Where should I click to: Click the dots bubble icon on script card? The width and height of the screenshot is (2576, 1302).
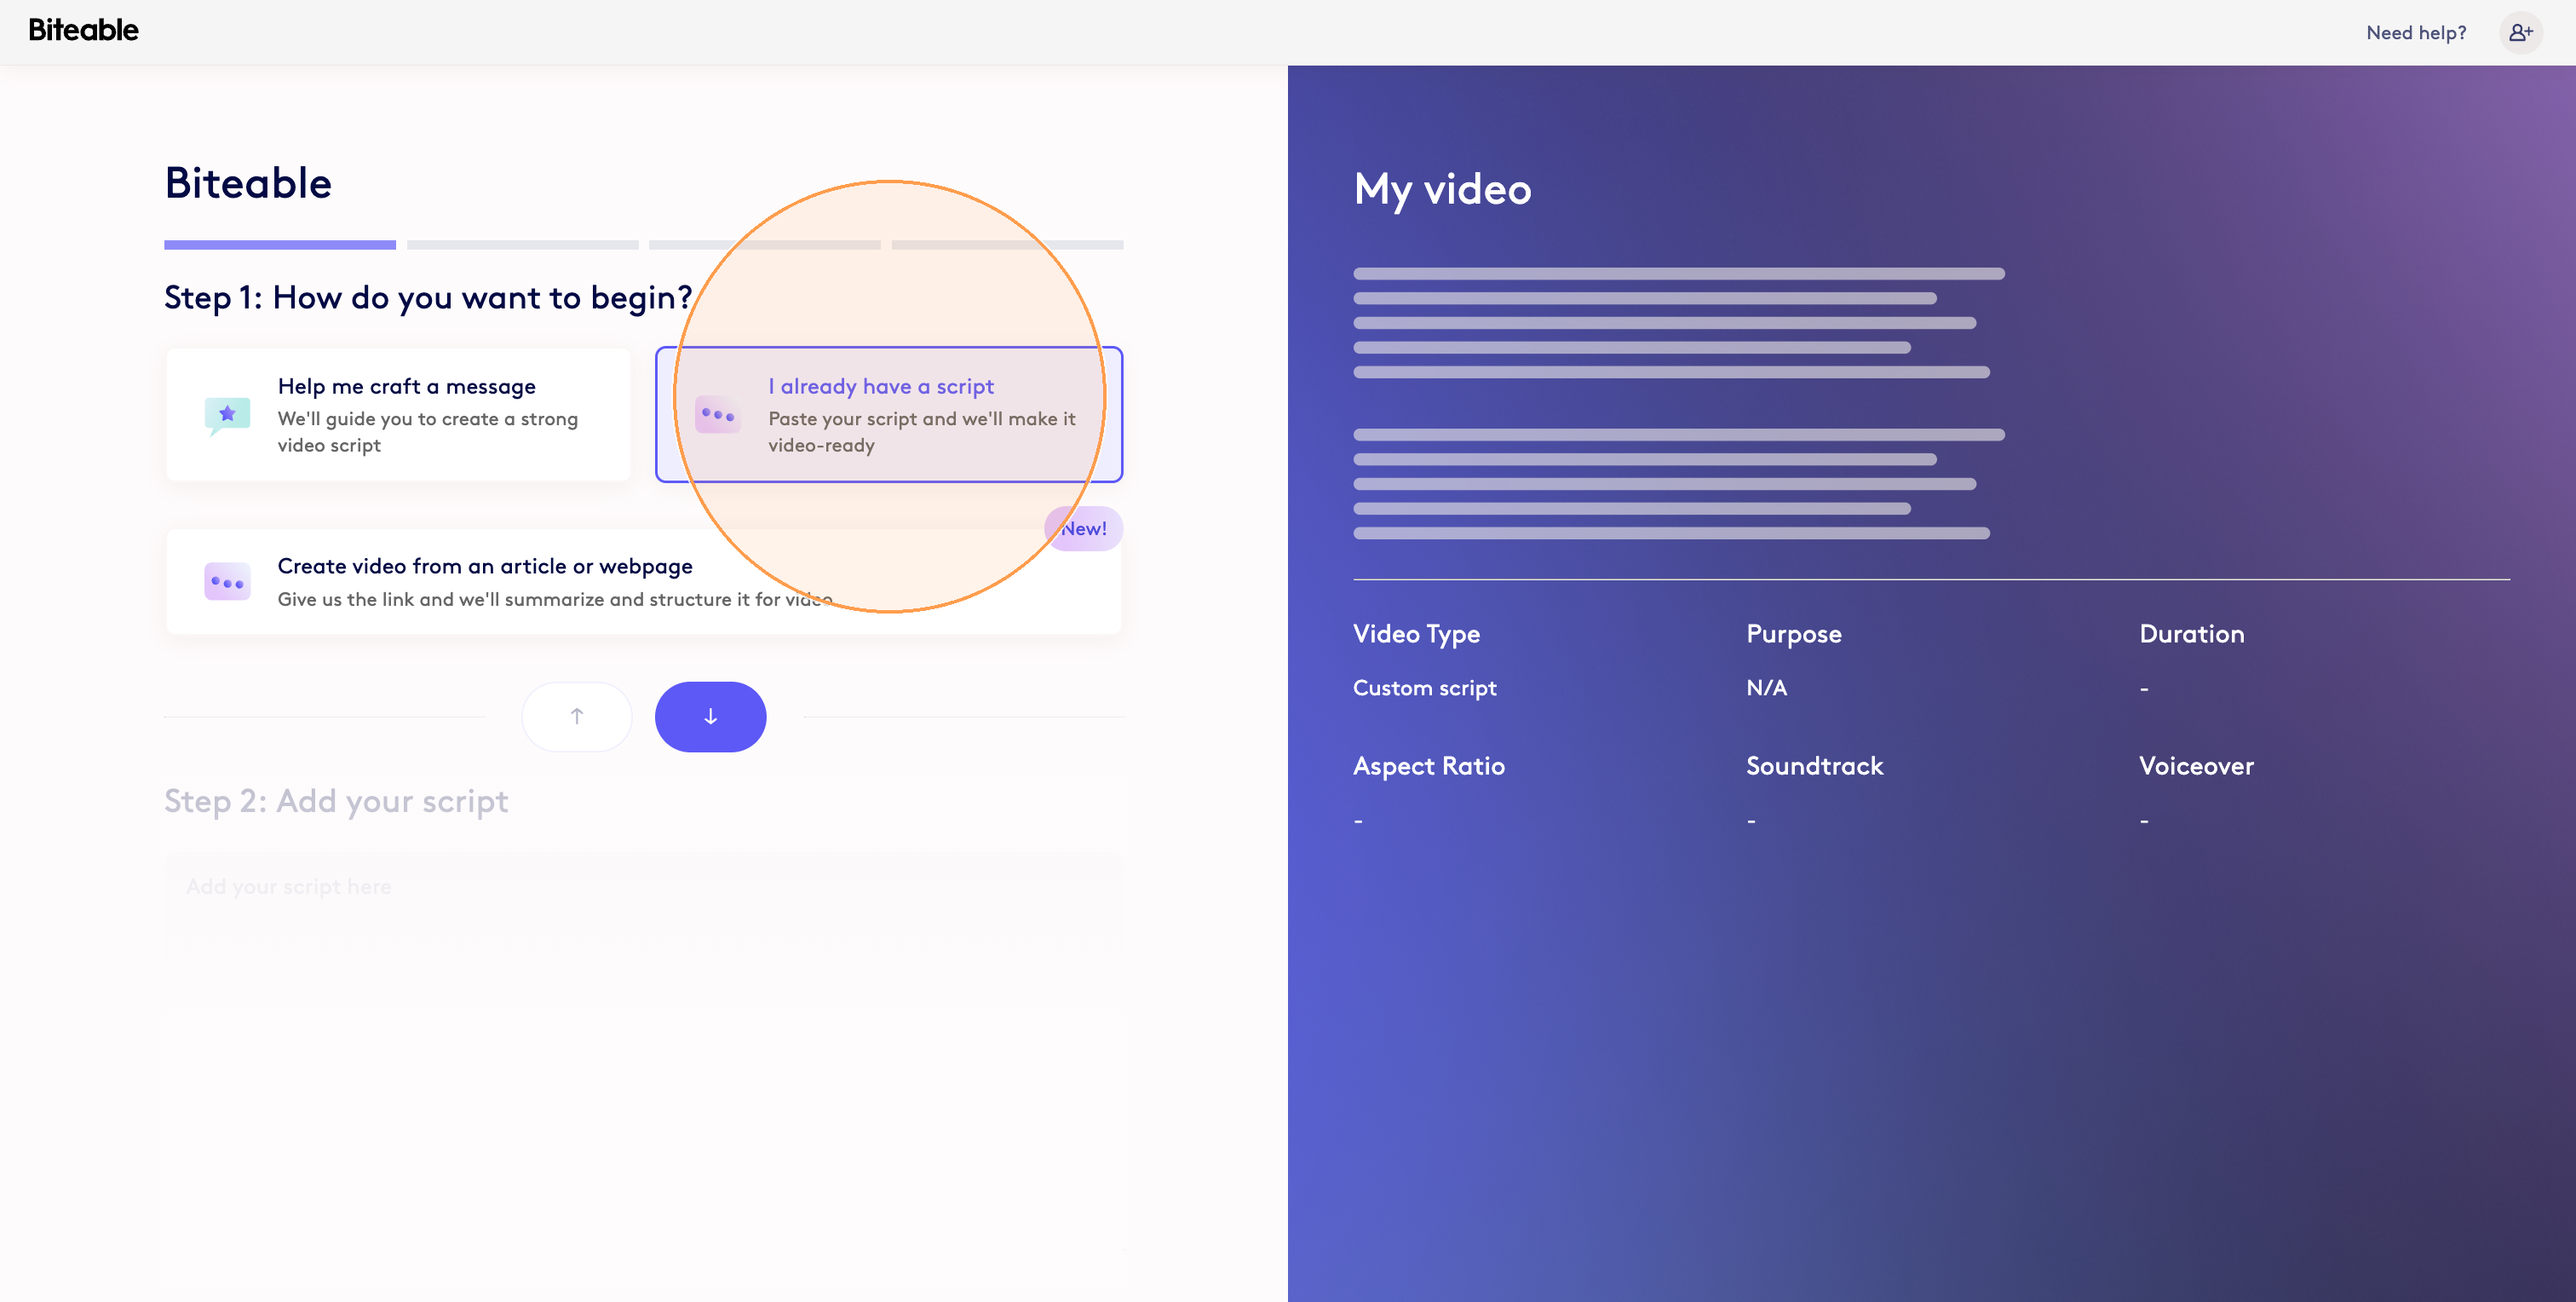click(718, 414)
